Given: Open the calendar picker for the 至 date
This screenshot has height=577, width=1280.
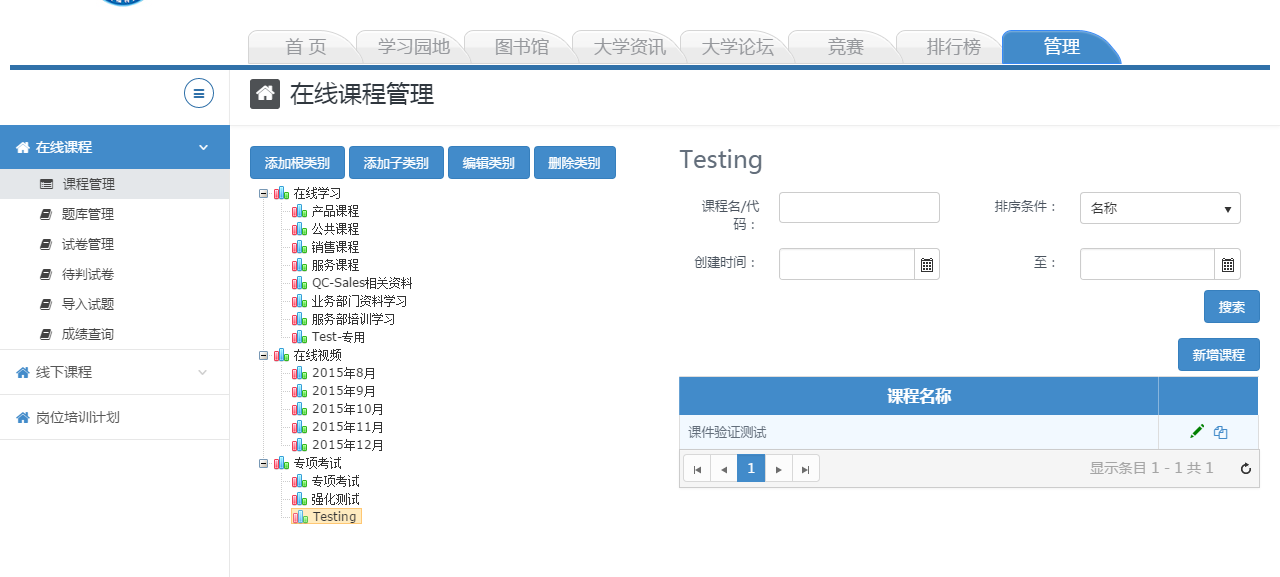Looking at the screenshot, I should [1228, 264].
